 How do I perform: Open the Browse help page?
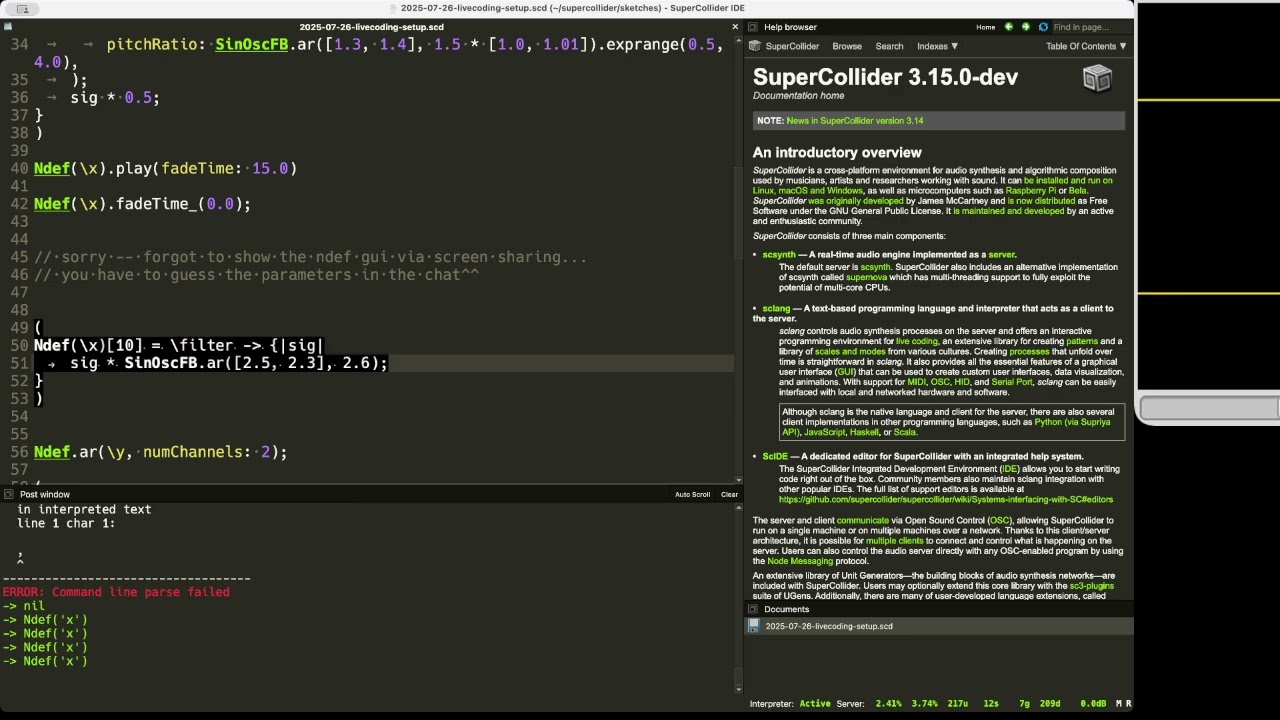pos(847,46)
